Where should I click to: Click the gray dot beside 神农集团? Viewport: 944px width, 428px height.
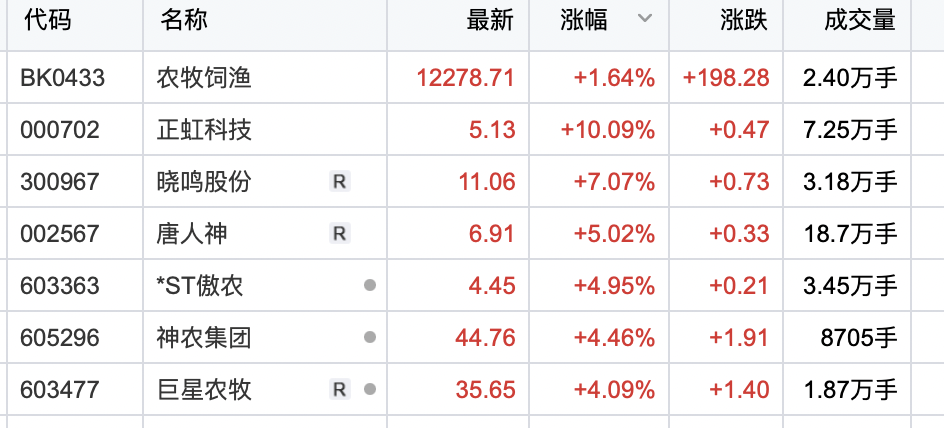pyautogui.click(x=370, y=338)
